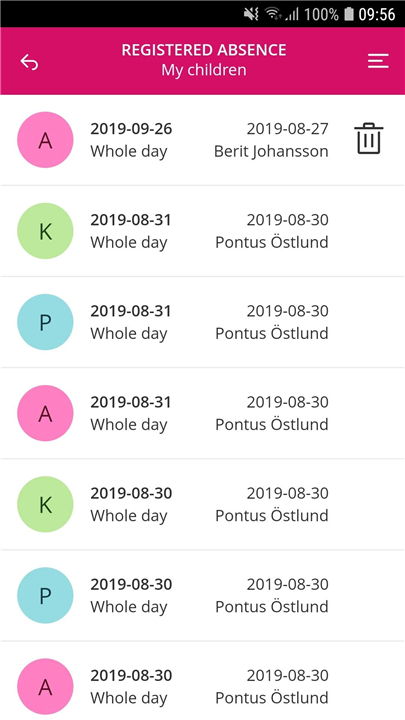Screen dimensions: 405x720
Task: Tap the battery icon in status bar
Action: [349, 14]
